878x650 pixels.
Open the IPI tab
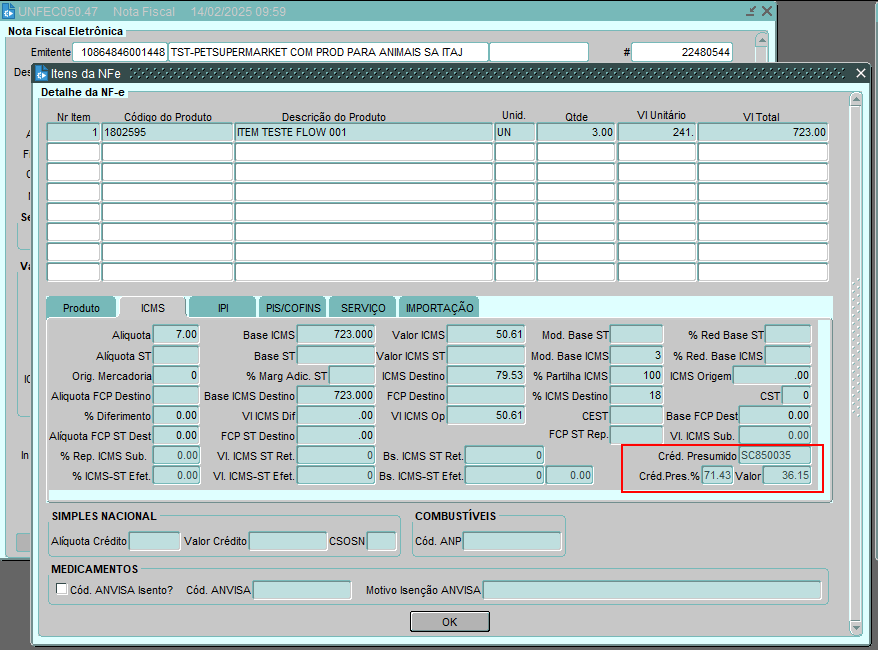coord(223,308)
